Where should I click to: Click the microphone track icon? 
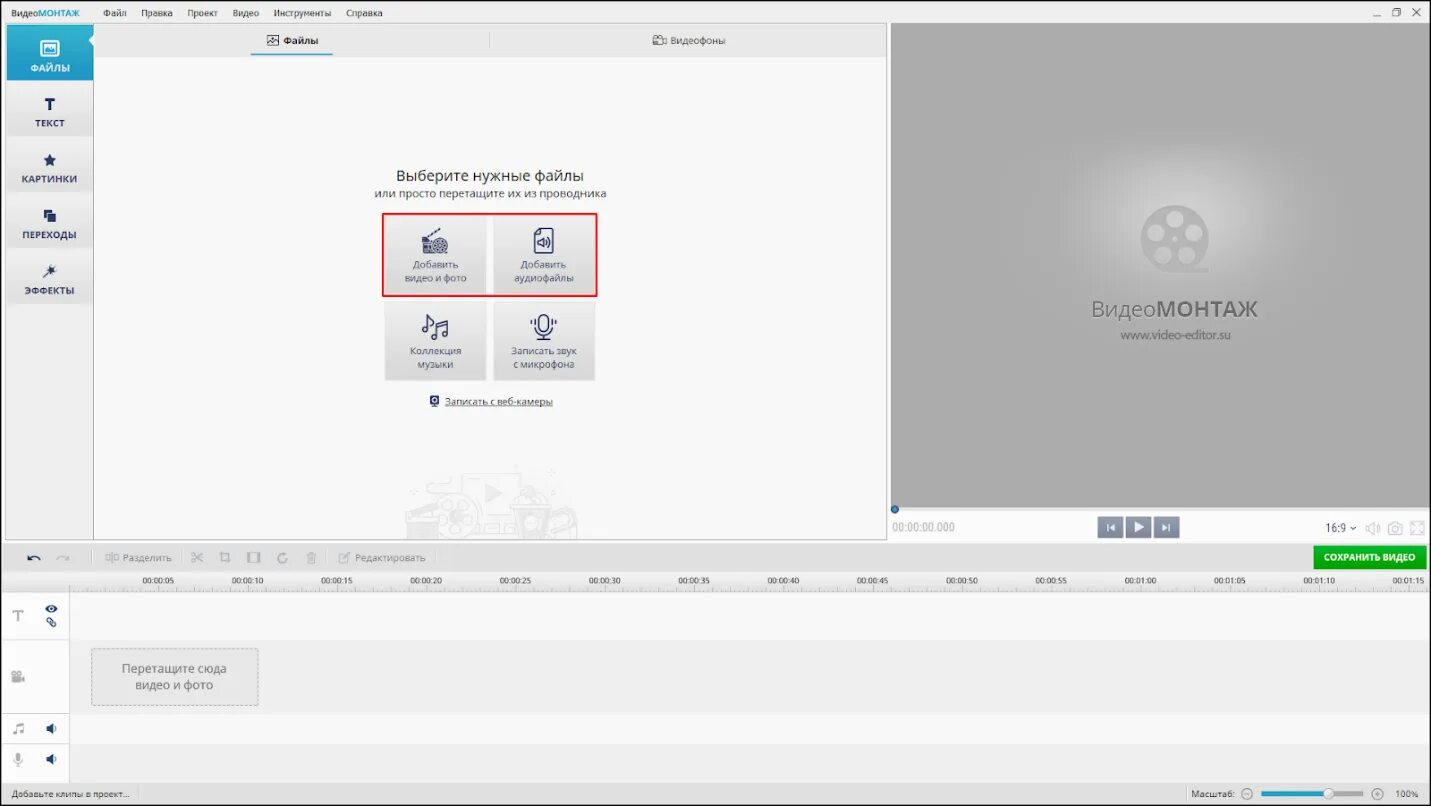[18, 760]
